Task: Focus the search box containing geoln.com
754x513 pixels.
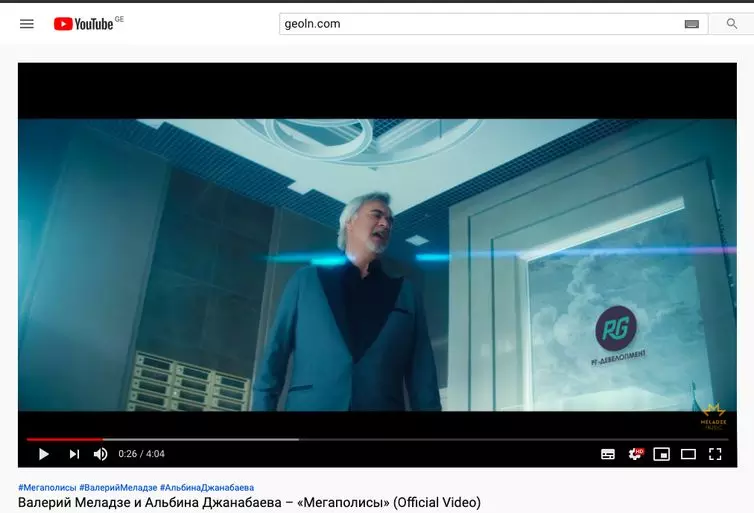Action: coord(493,24)
